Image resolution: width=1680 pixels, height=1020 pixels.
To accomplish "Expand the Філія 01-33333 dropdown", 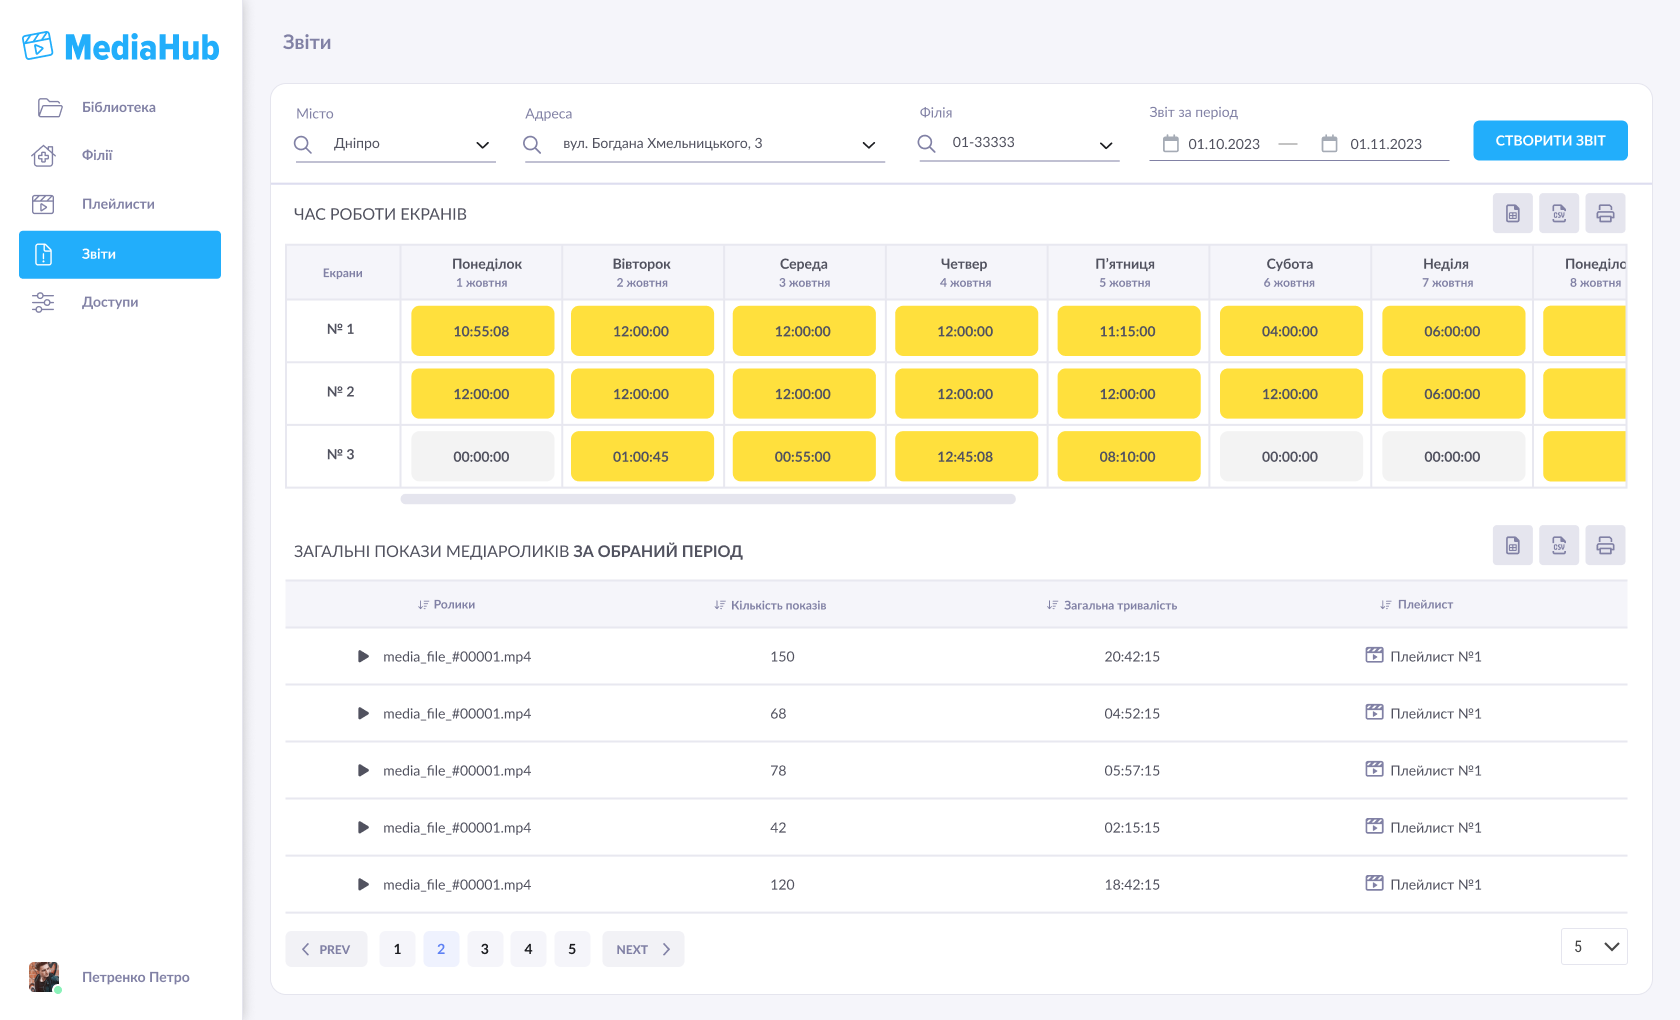I will coord(1105,145).
